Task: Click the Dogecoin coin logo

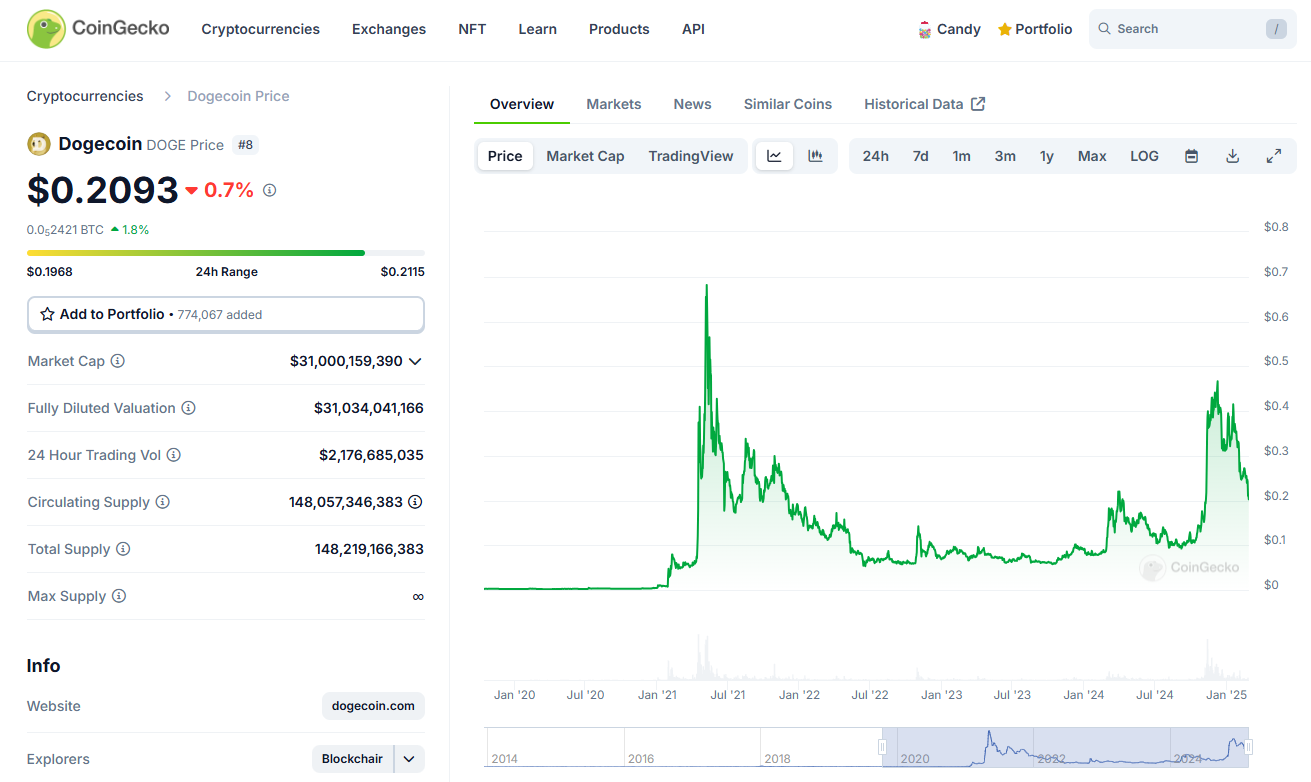Action: pos(39,144)
